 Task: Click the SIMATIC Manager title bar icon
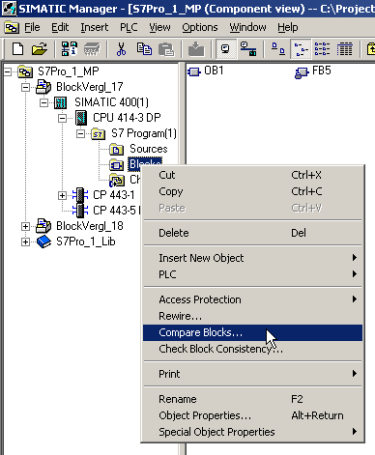[x=8, y=8]
